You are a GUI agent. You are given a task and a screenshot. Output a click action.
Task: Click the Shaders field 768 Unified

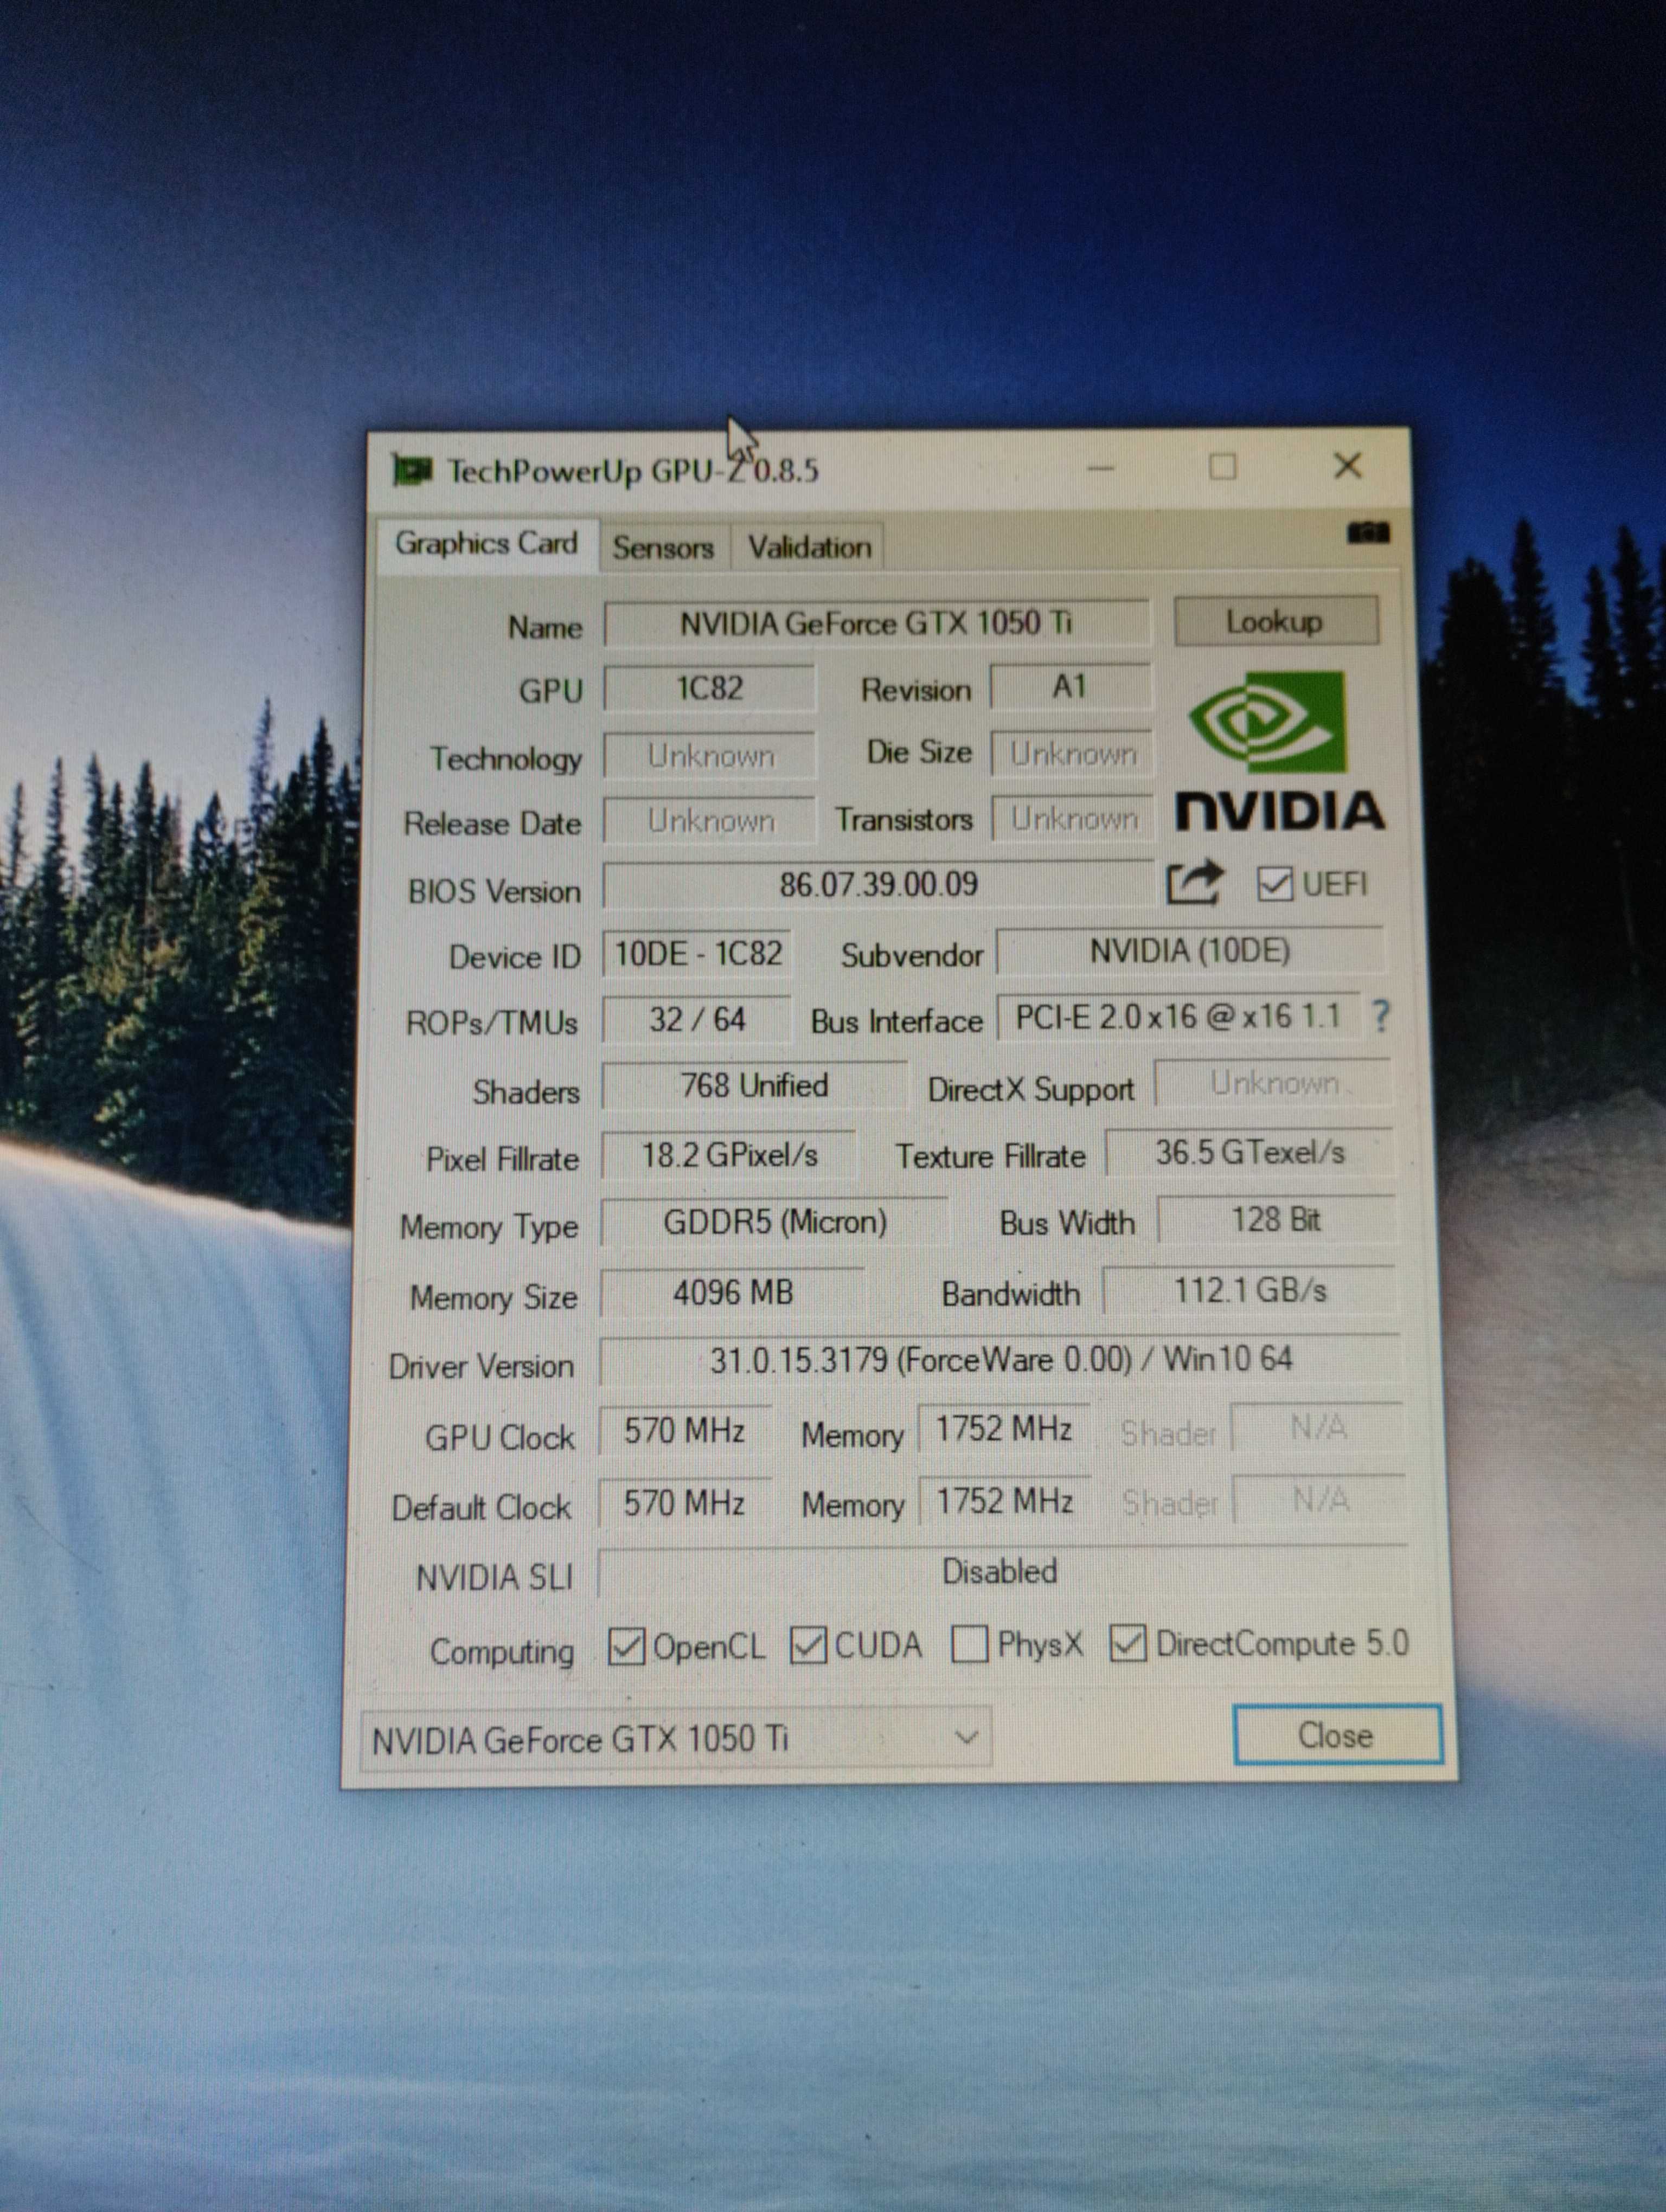[754, 1086]
